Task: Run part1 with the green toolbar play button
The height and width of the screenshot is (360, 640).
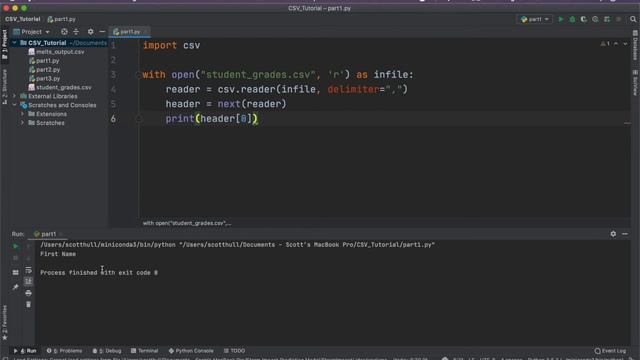Action: tap(561, 19)
